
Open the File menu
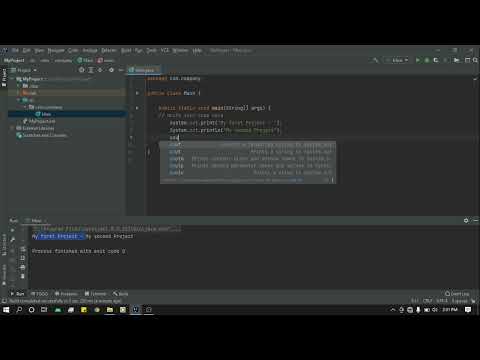[x=15, y=51]
